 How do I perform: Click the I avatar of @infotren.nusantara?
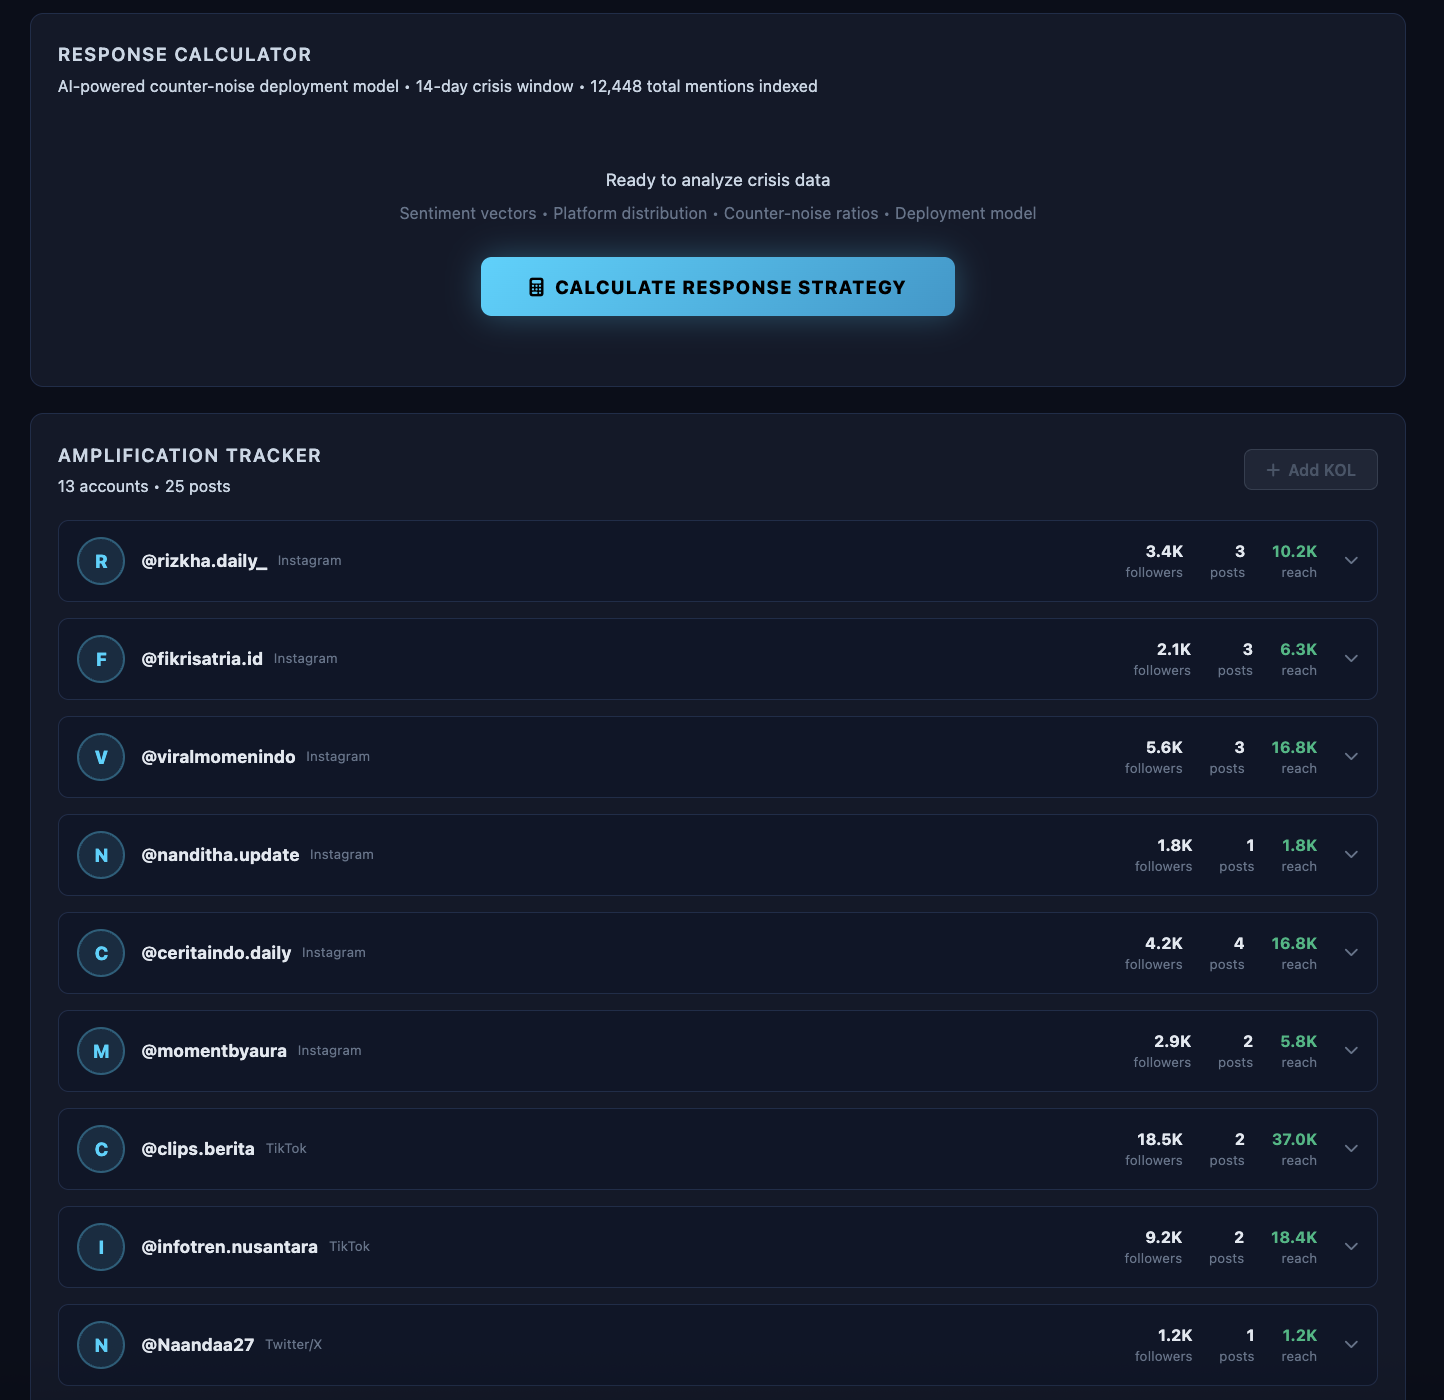[x=101, y=1247]
